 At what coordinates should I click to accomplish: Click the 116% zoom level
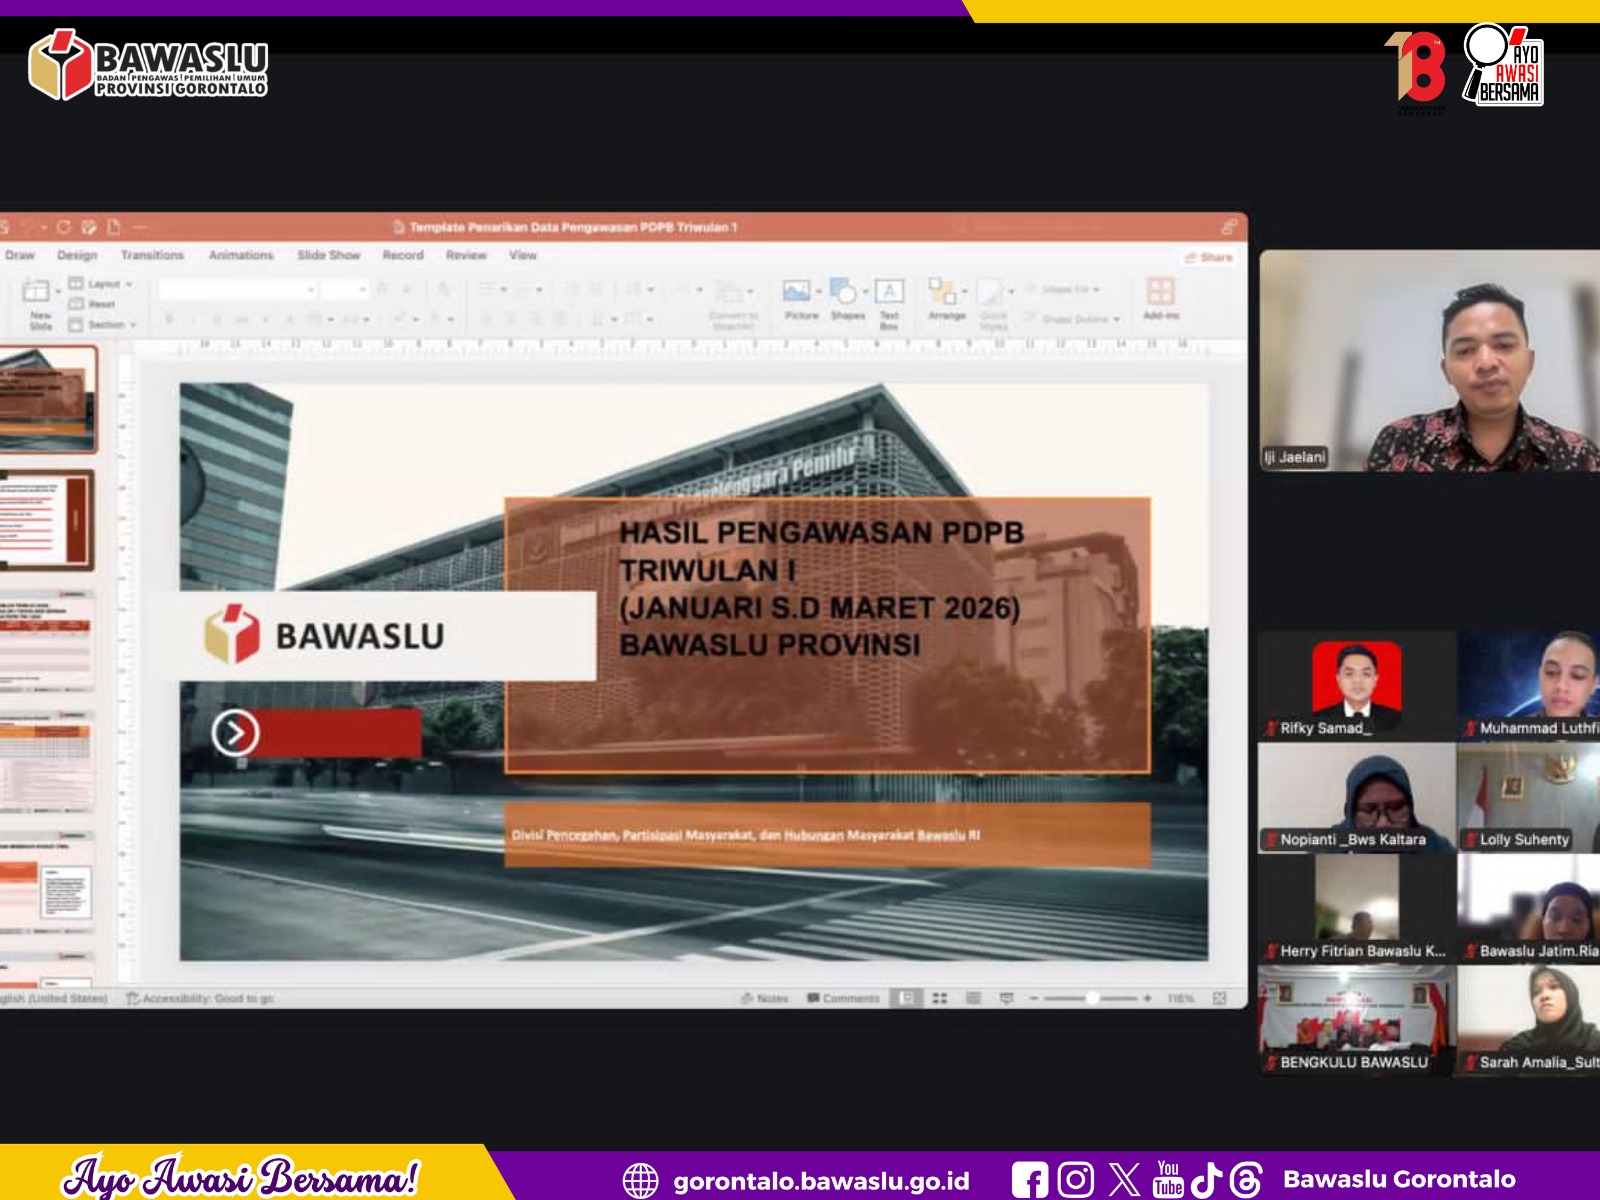pos(1180,998)
